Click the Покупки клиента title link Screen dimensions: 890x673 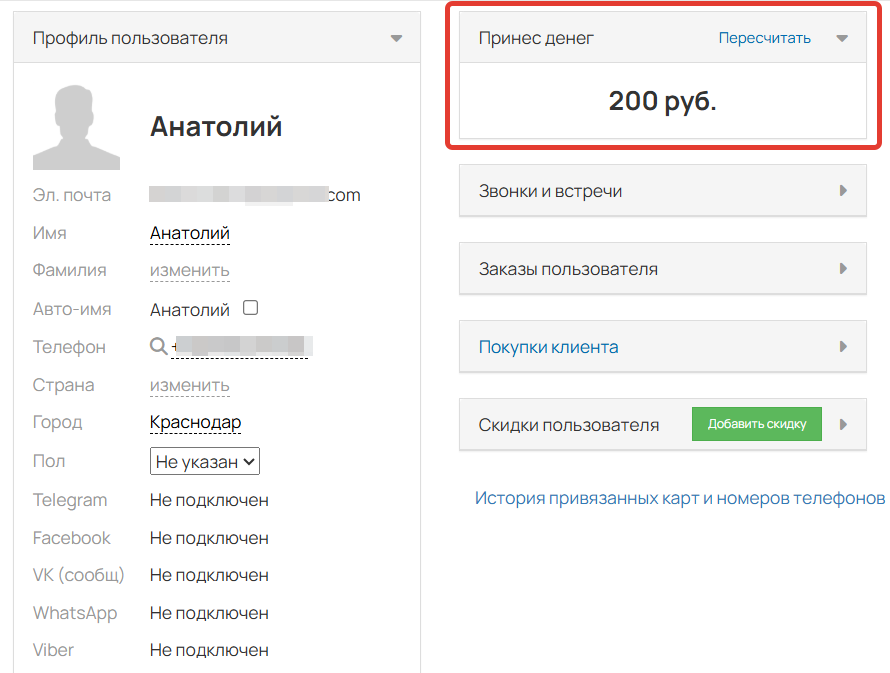[548, 347]
